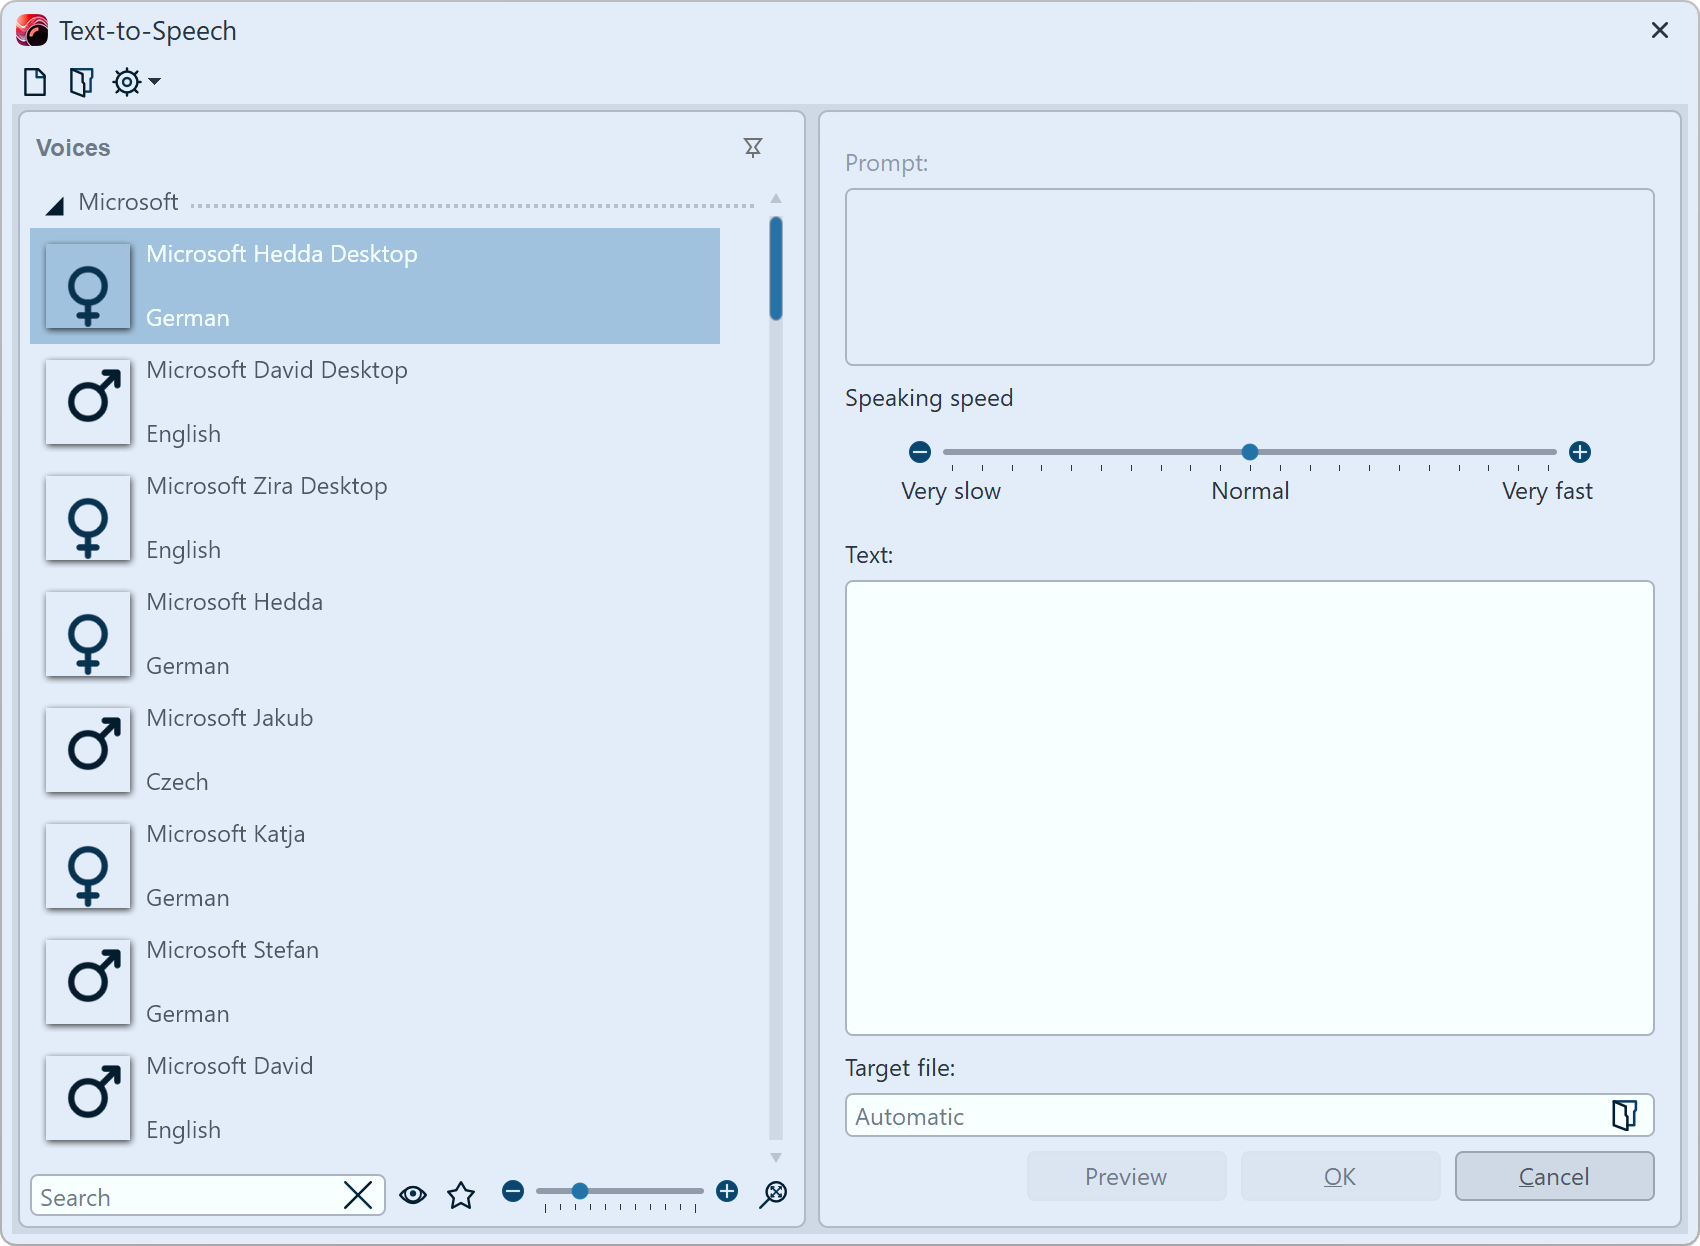Click the Preview button
The image size is (1700, 1246).
pos(1126,1176)
